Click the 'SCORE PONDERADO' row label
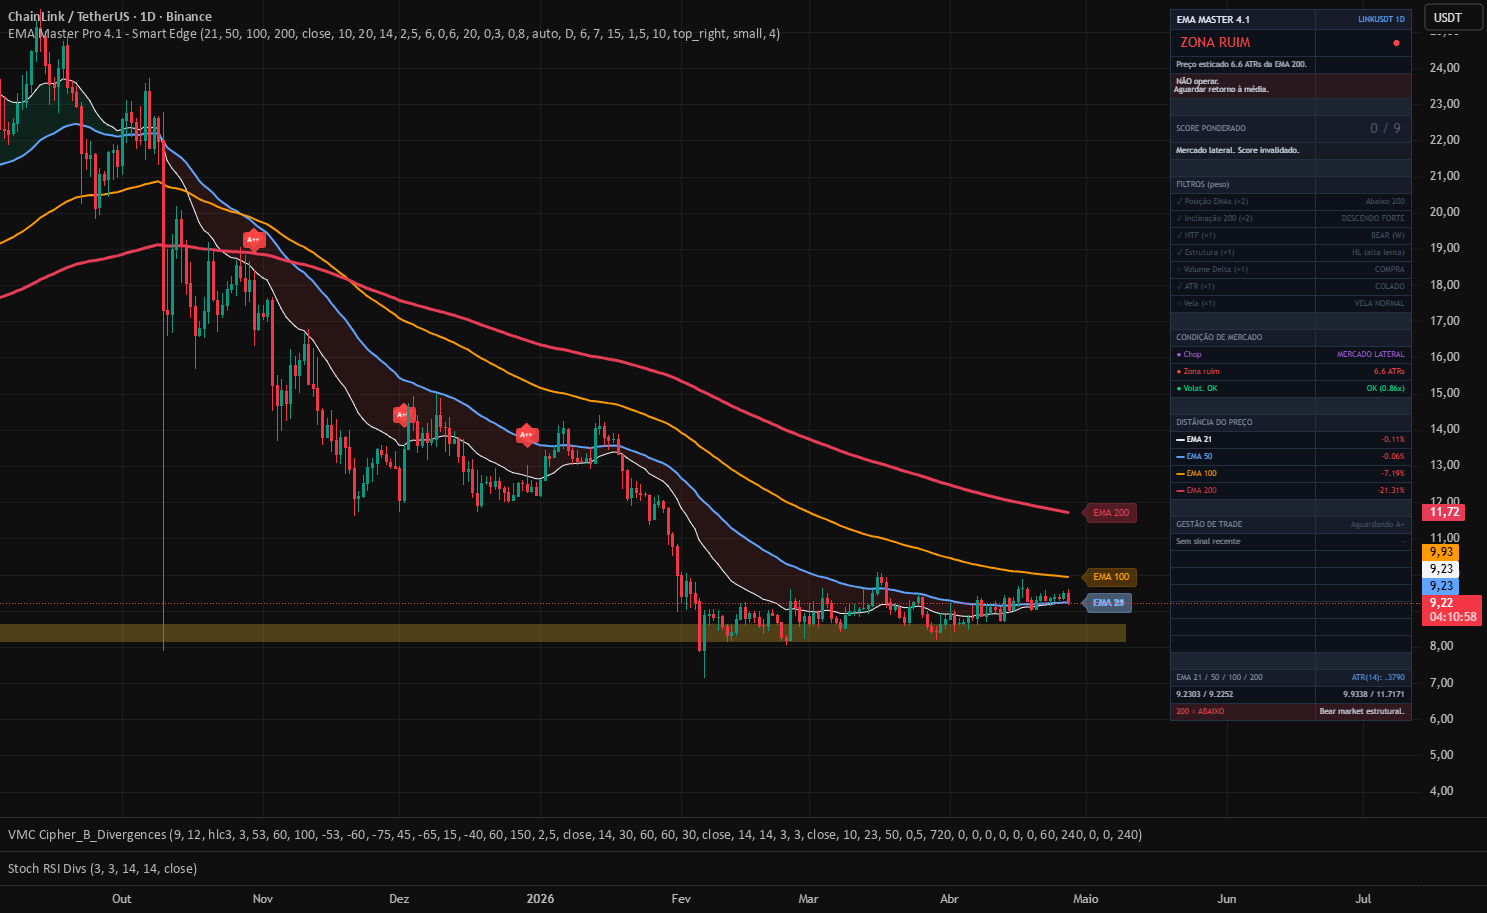The width and height of the screenshot is (1487, 913). pyautogui.click(x=1211, y=128)
